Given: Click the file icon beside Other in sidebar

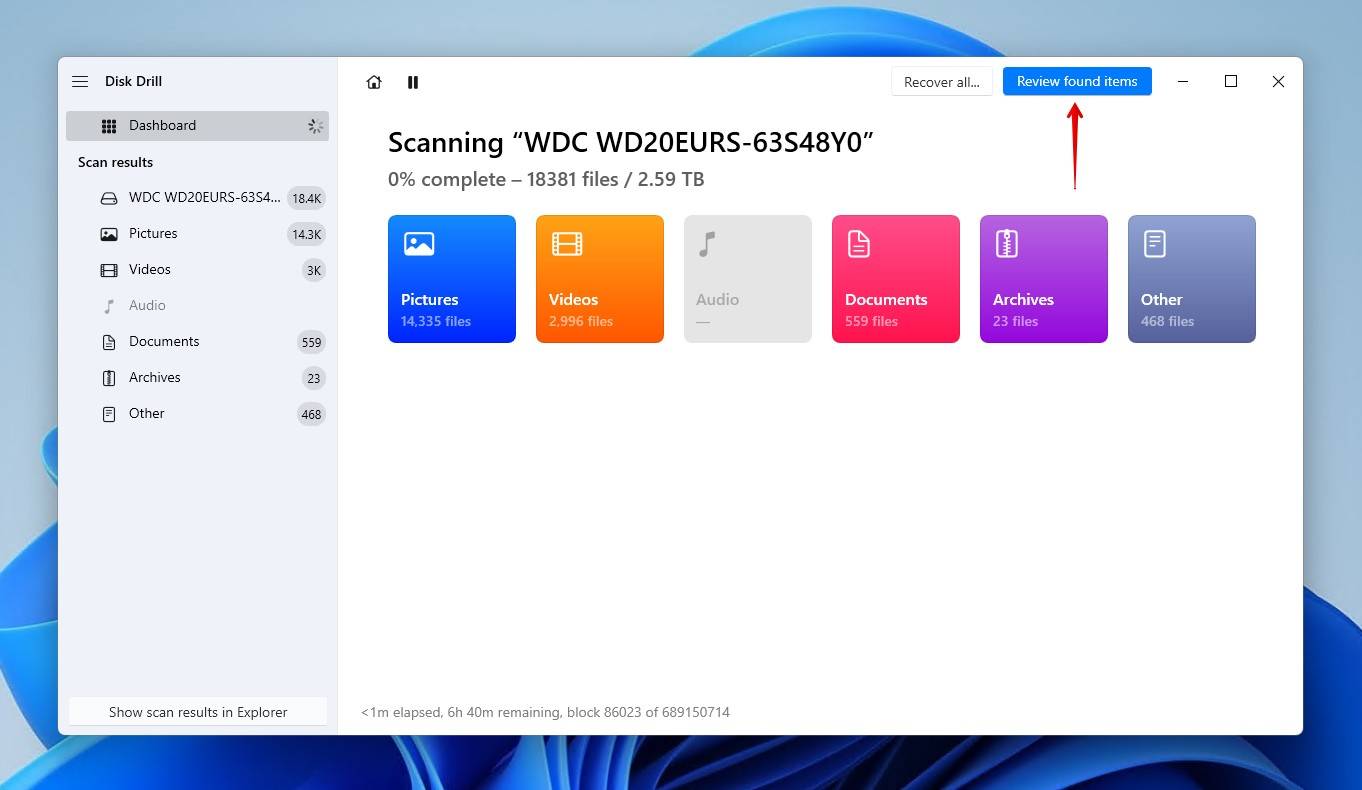Looking at the screenshot, I should click(109, 414).
